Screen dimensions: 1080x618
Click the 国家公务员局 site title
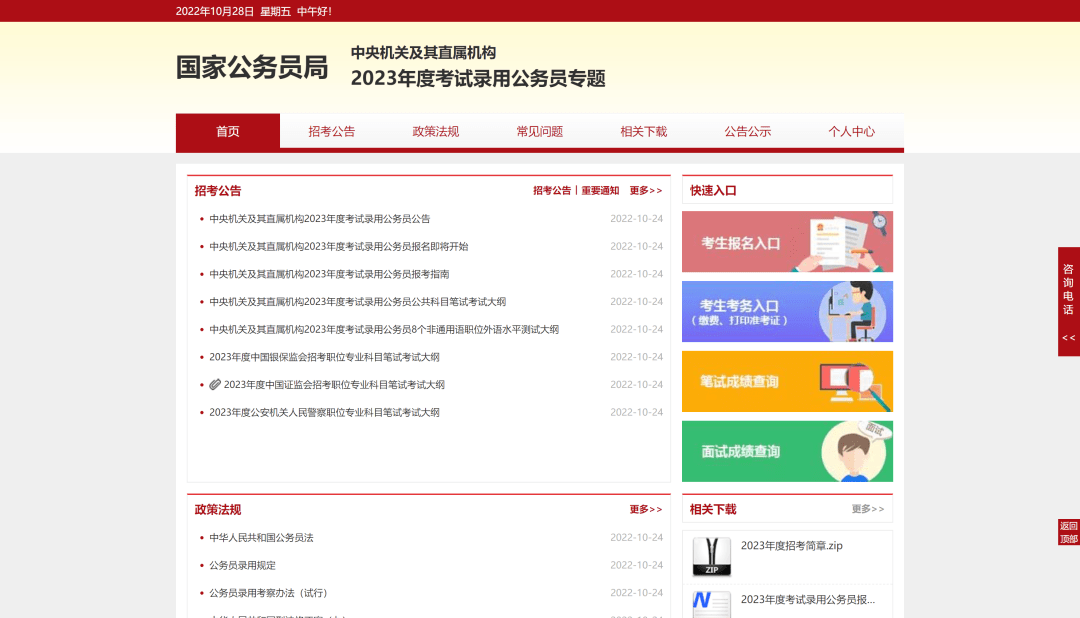(252, 68)
